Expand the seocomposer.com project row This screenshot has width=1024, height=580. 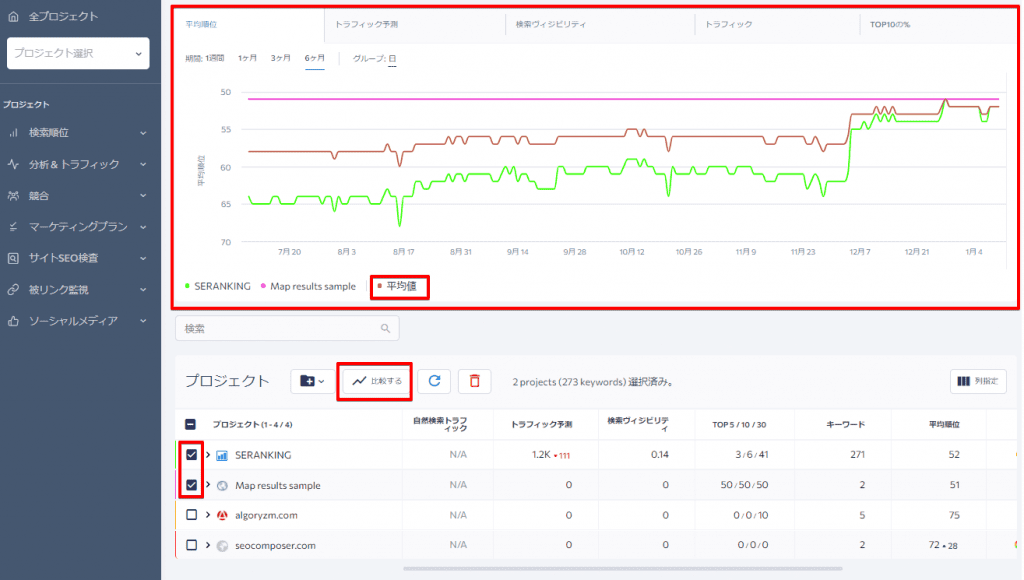pyautogui.click(x=208, y=545)
